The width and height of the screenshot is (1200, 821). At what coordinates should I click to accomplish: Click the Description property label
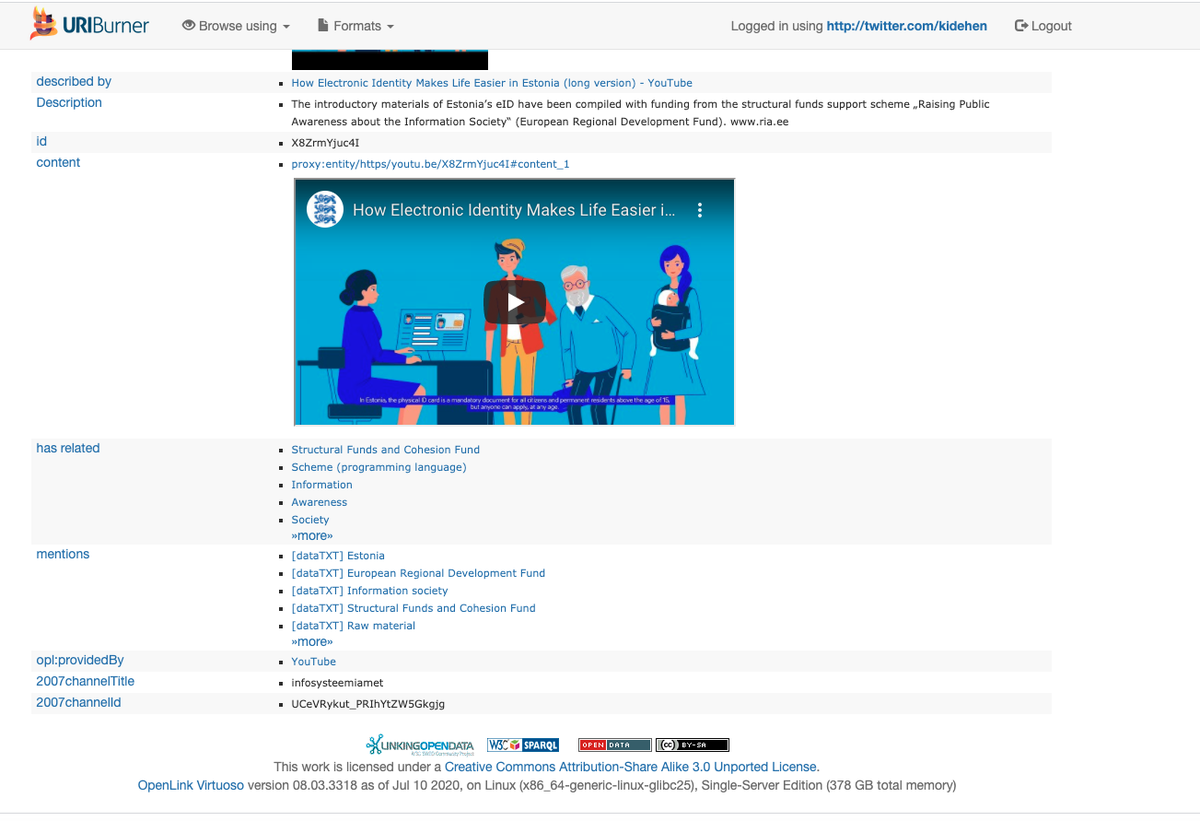pos(69,103)
